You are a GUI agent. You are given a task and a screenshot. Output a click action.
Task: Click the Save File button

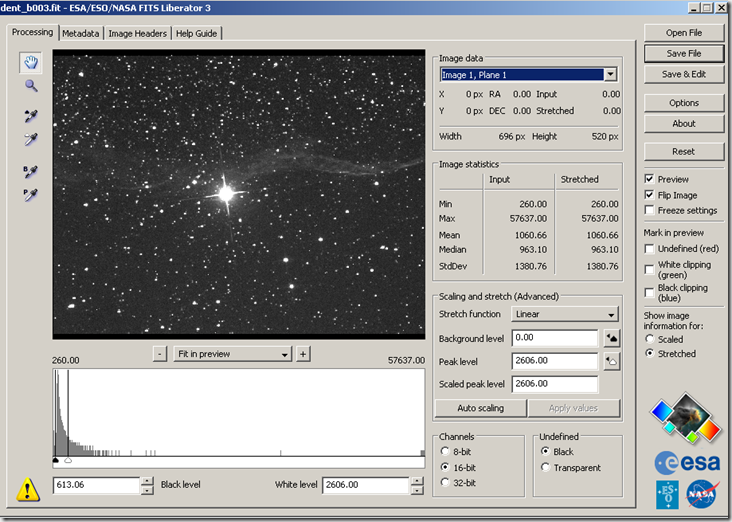point(683,54)
